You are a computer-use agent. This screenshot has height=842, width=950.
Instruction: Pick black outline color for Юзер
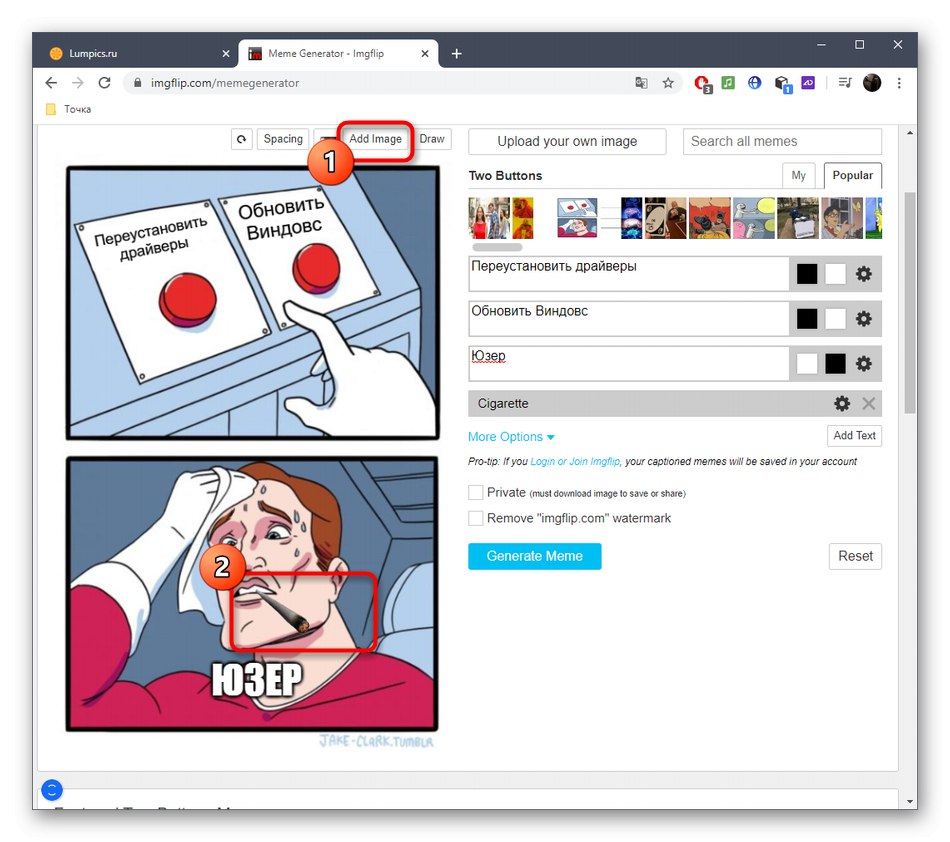(x=835, y=363)
